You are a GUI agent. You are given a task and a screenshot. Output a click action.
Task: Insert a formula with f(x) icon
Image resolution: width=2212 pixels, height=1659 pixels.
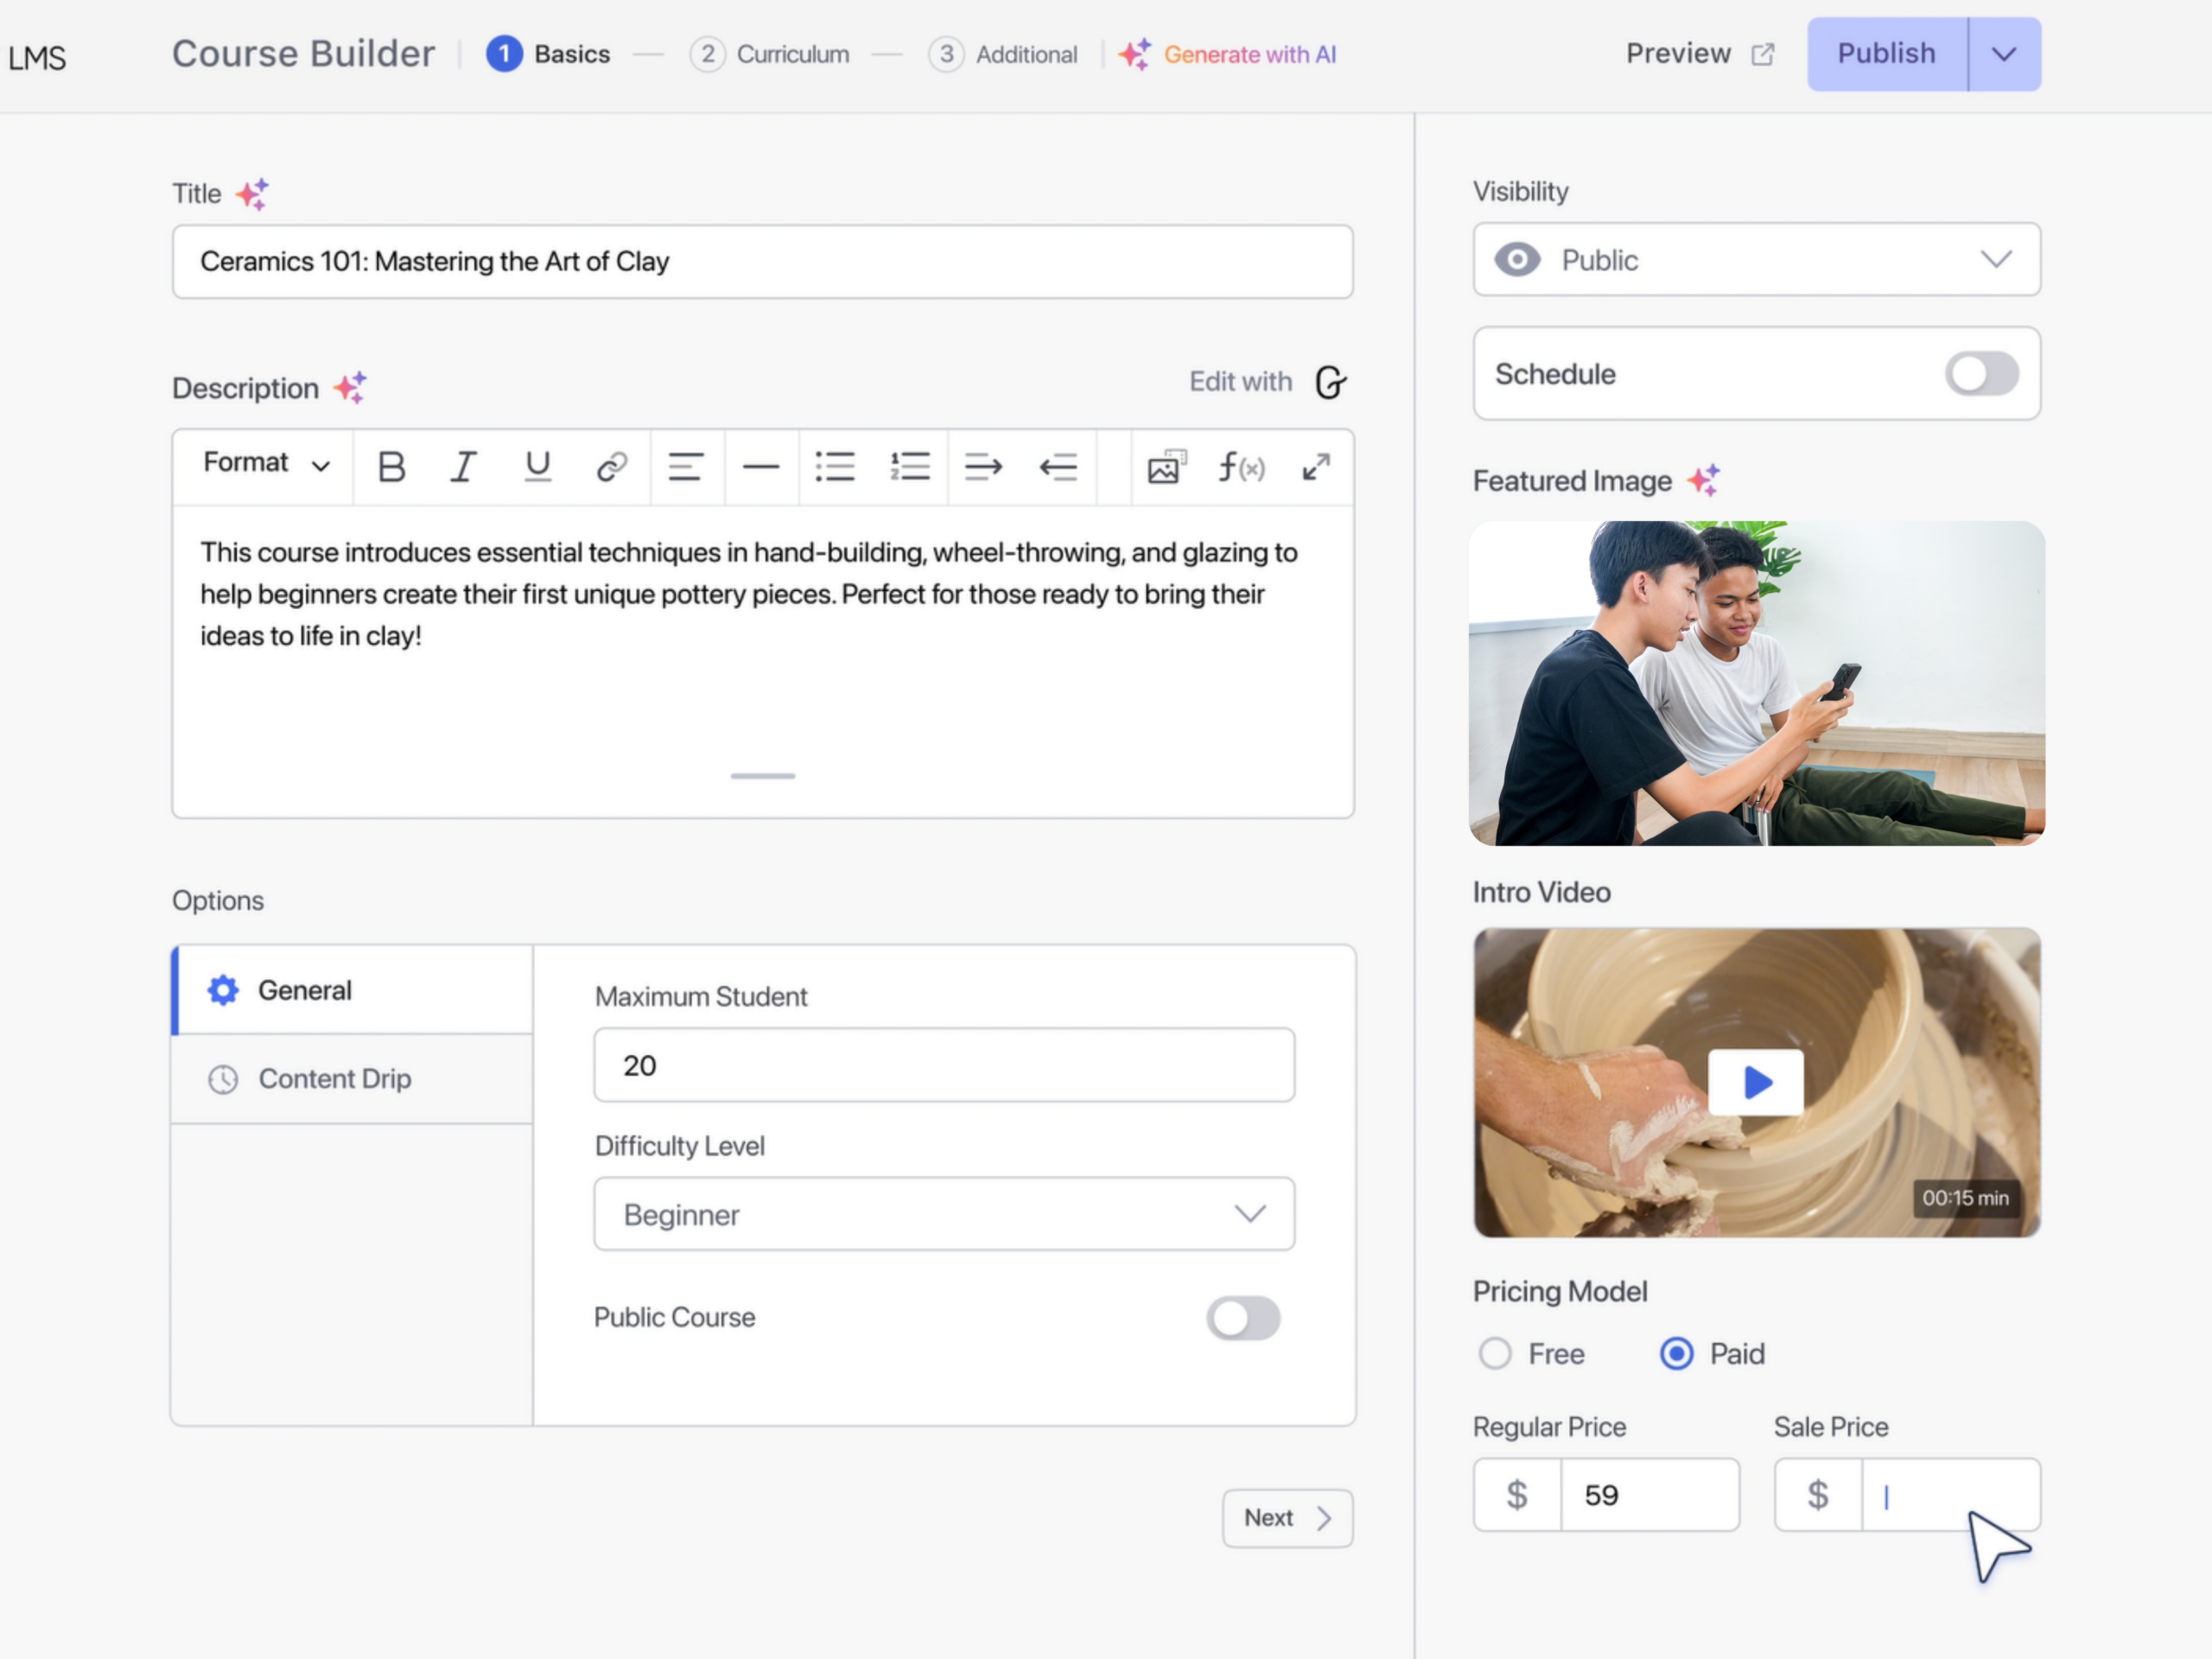1241,467
